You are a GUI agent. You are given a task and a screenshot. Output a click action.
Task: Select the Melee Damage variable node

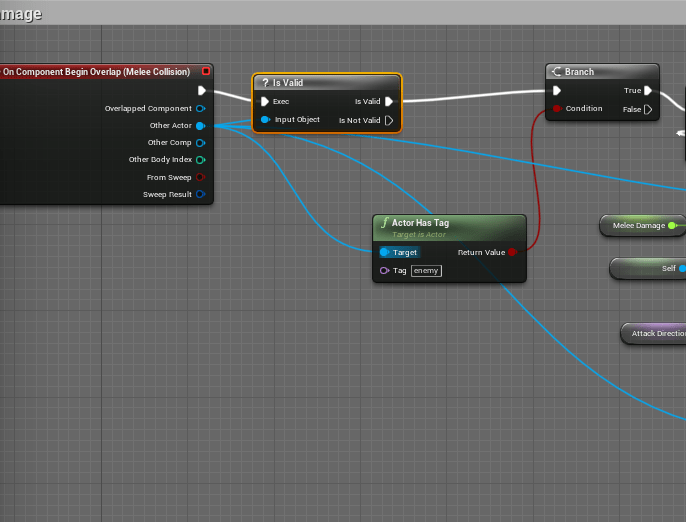pos(639,225)
